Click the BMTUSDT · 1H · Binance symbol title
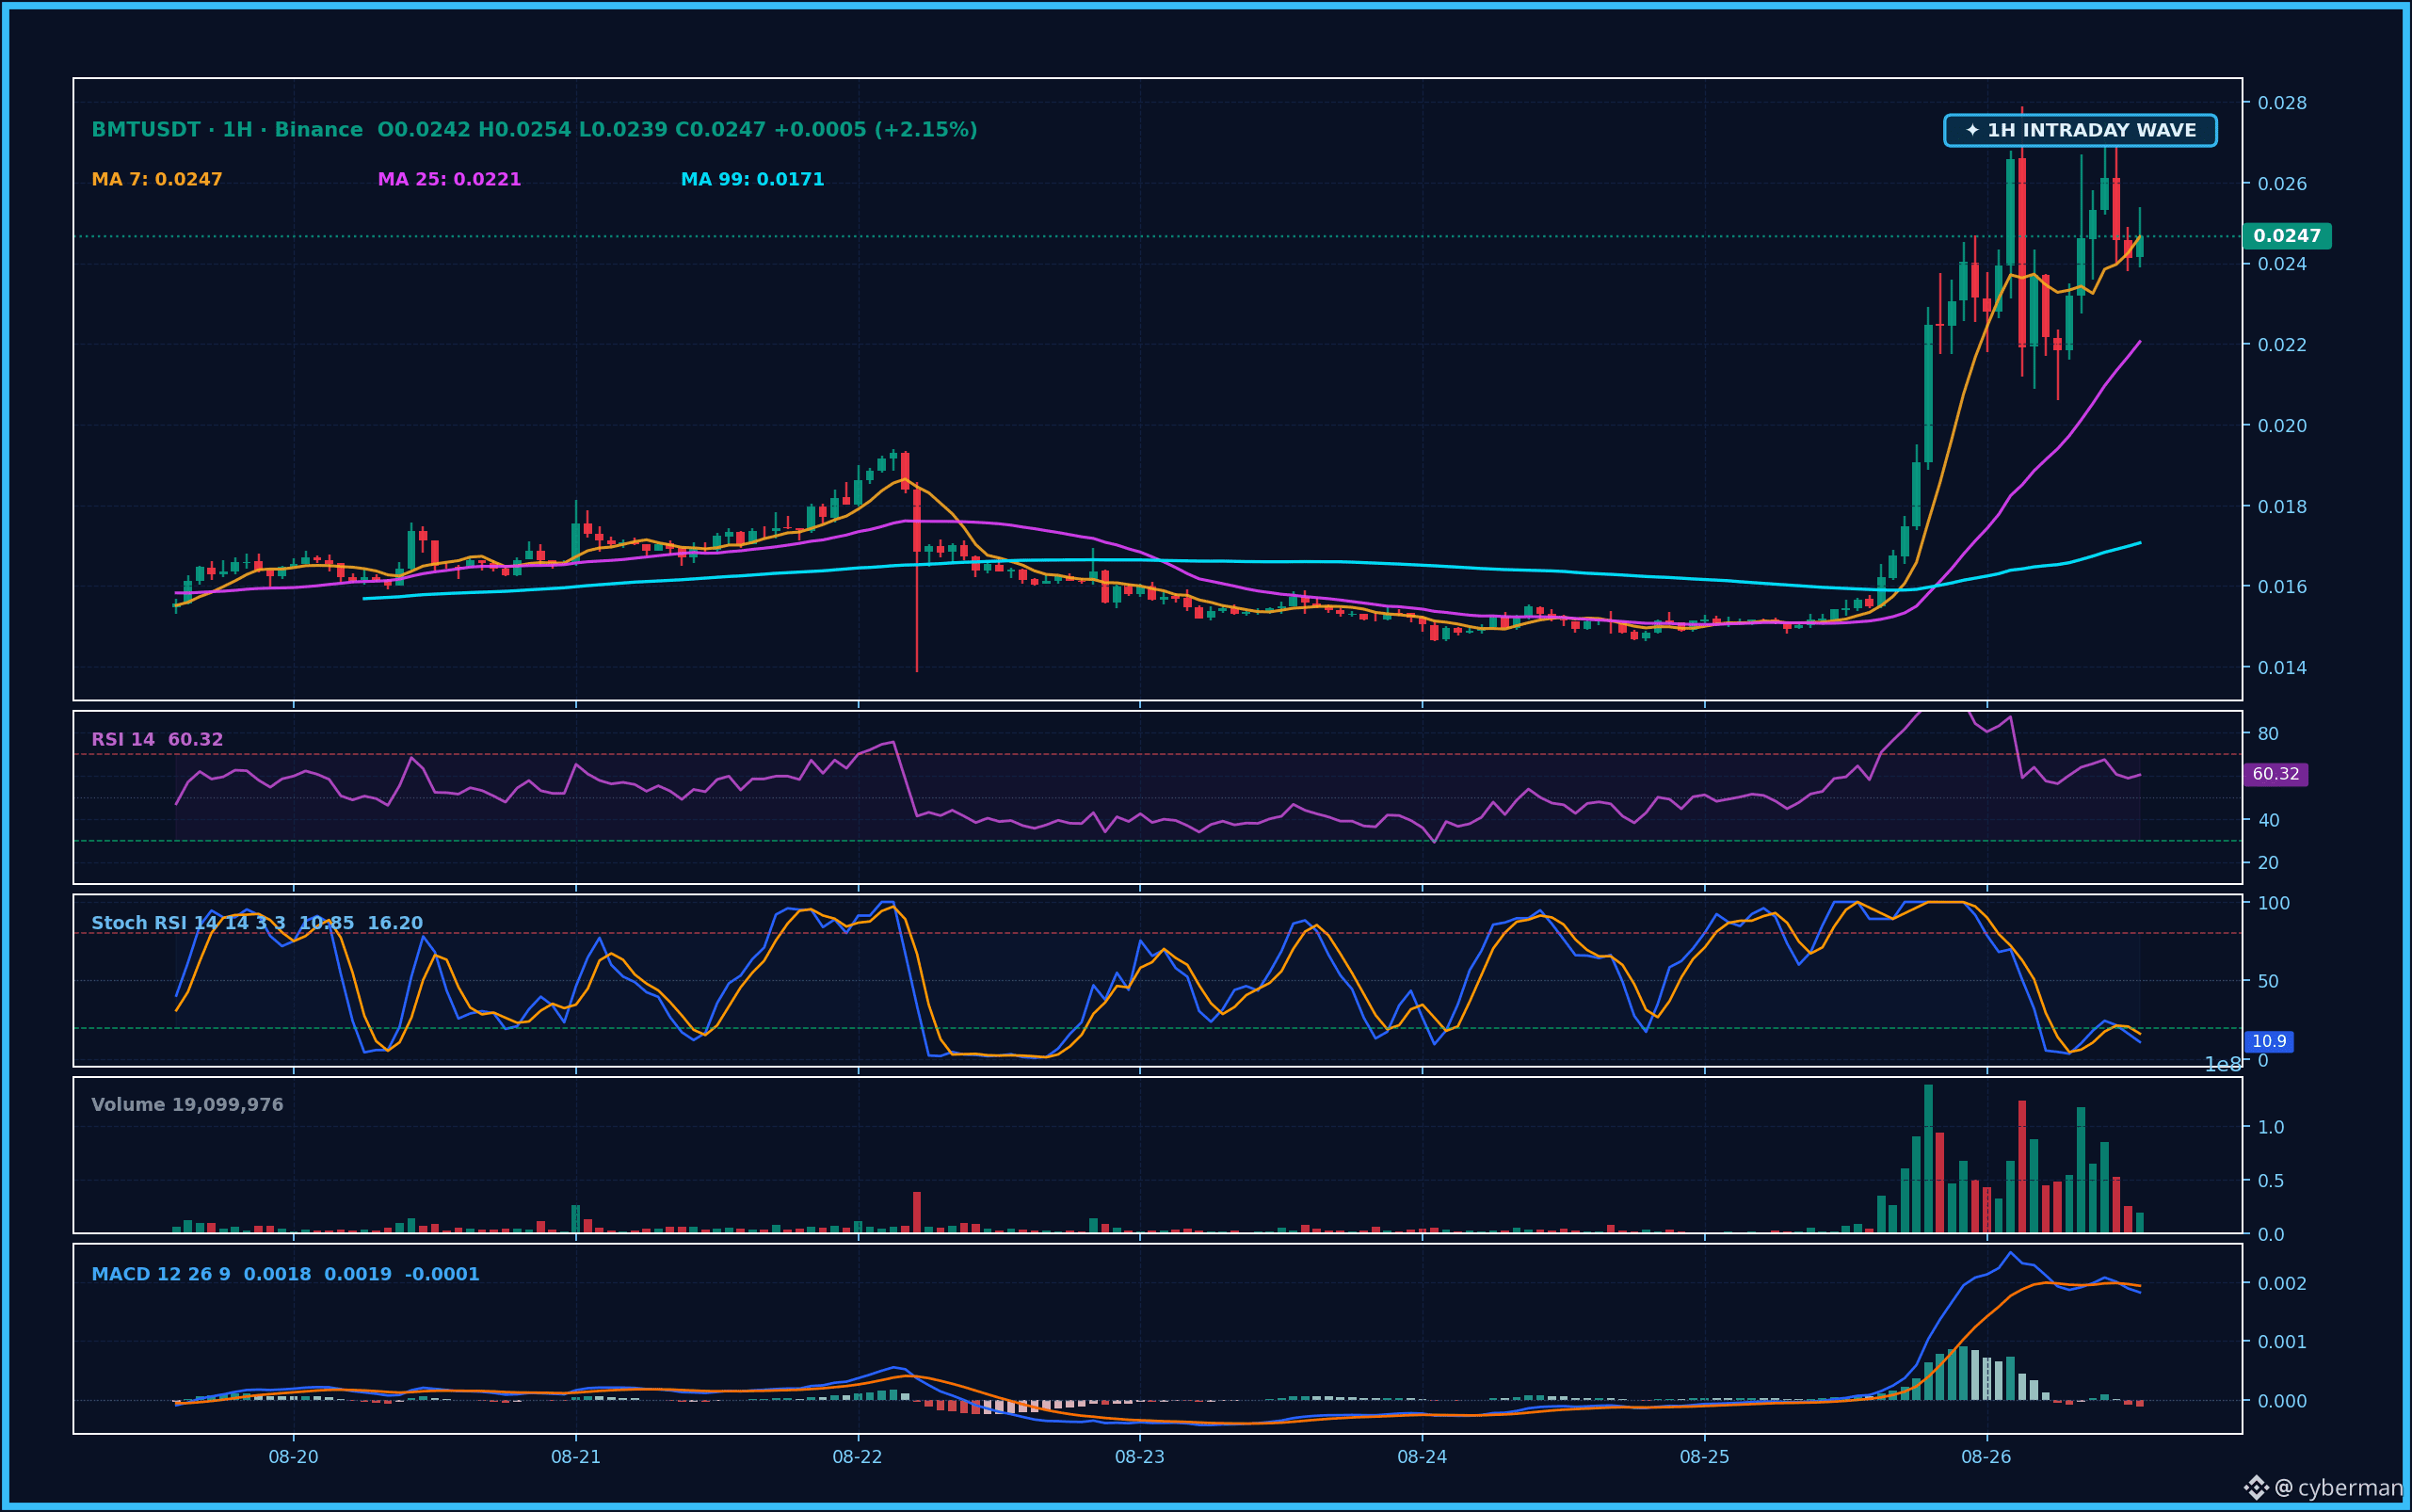 227,130
